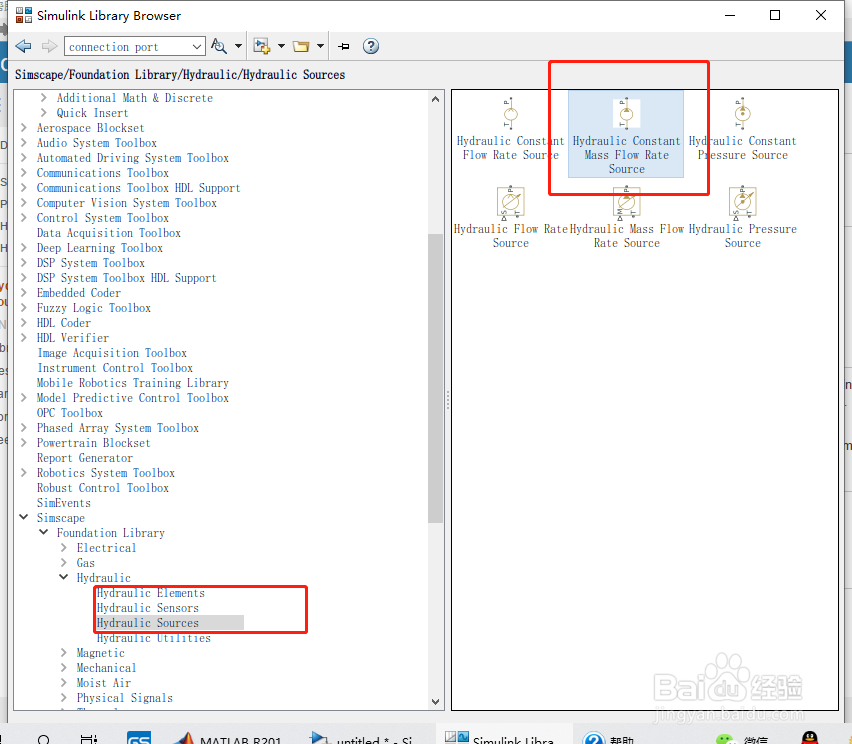This screenshot has height=744, width=852.
Task: Go back with the blue left arrow
Action: coord(23,46)
